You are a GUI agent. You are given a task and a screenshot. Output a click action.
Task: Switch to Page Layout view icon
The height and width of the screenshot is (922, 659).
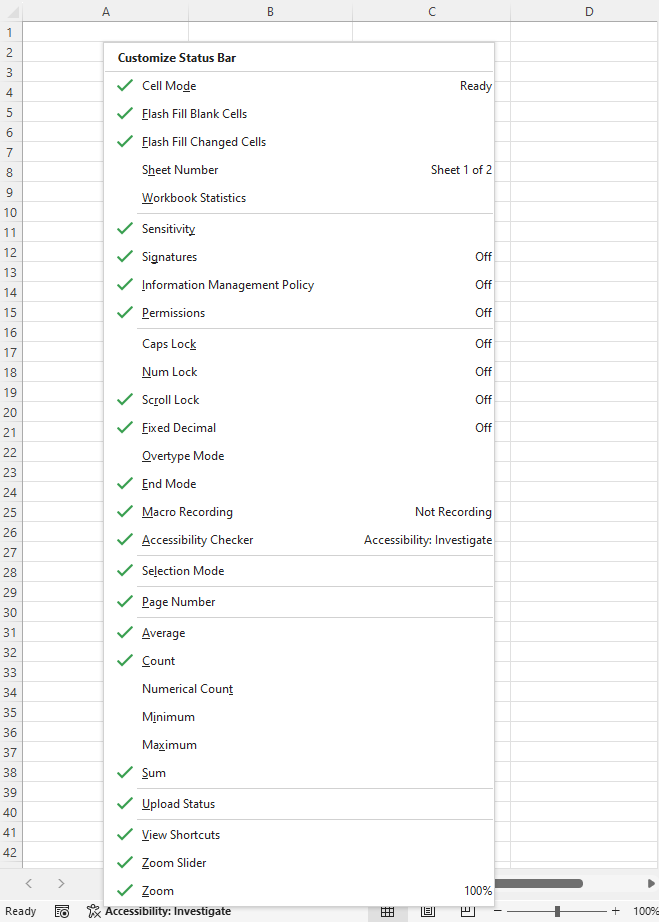tap(427, 911)
